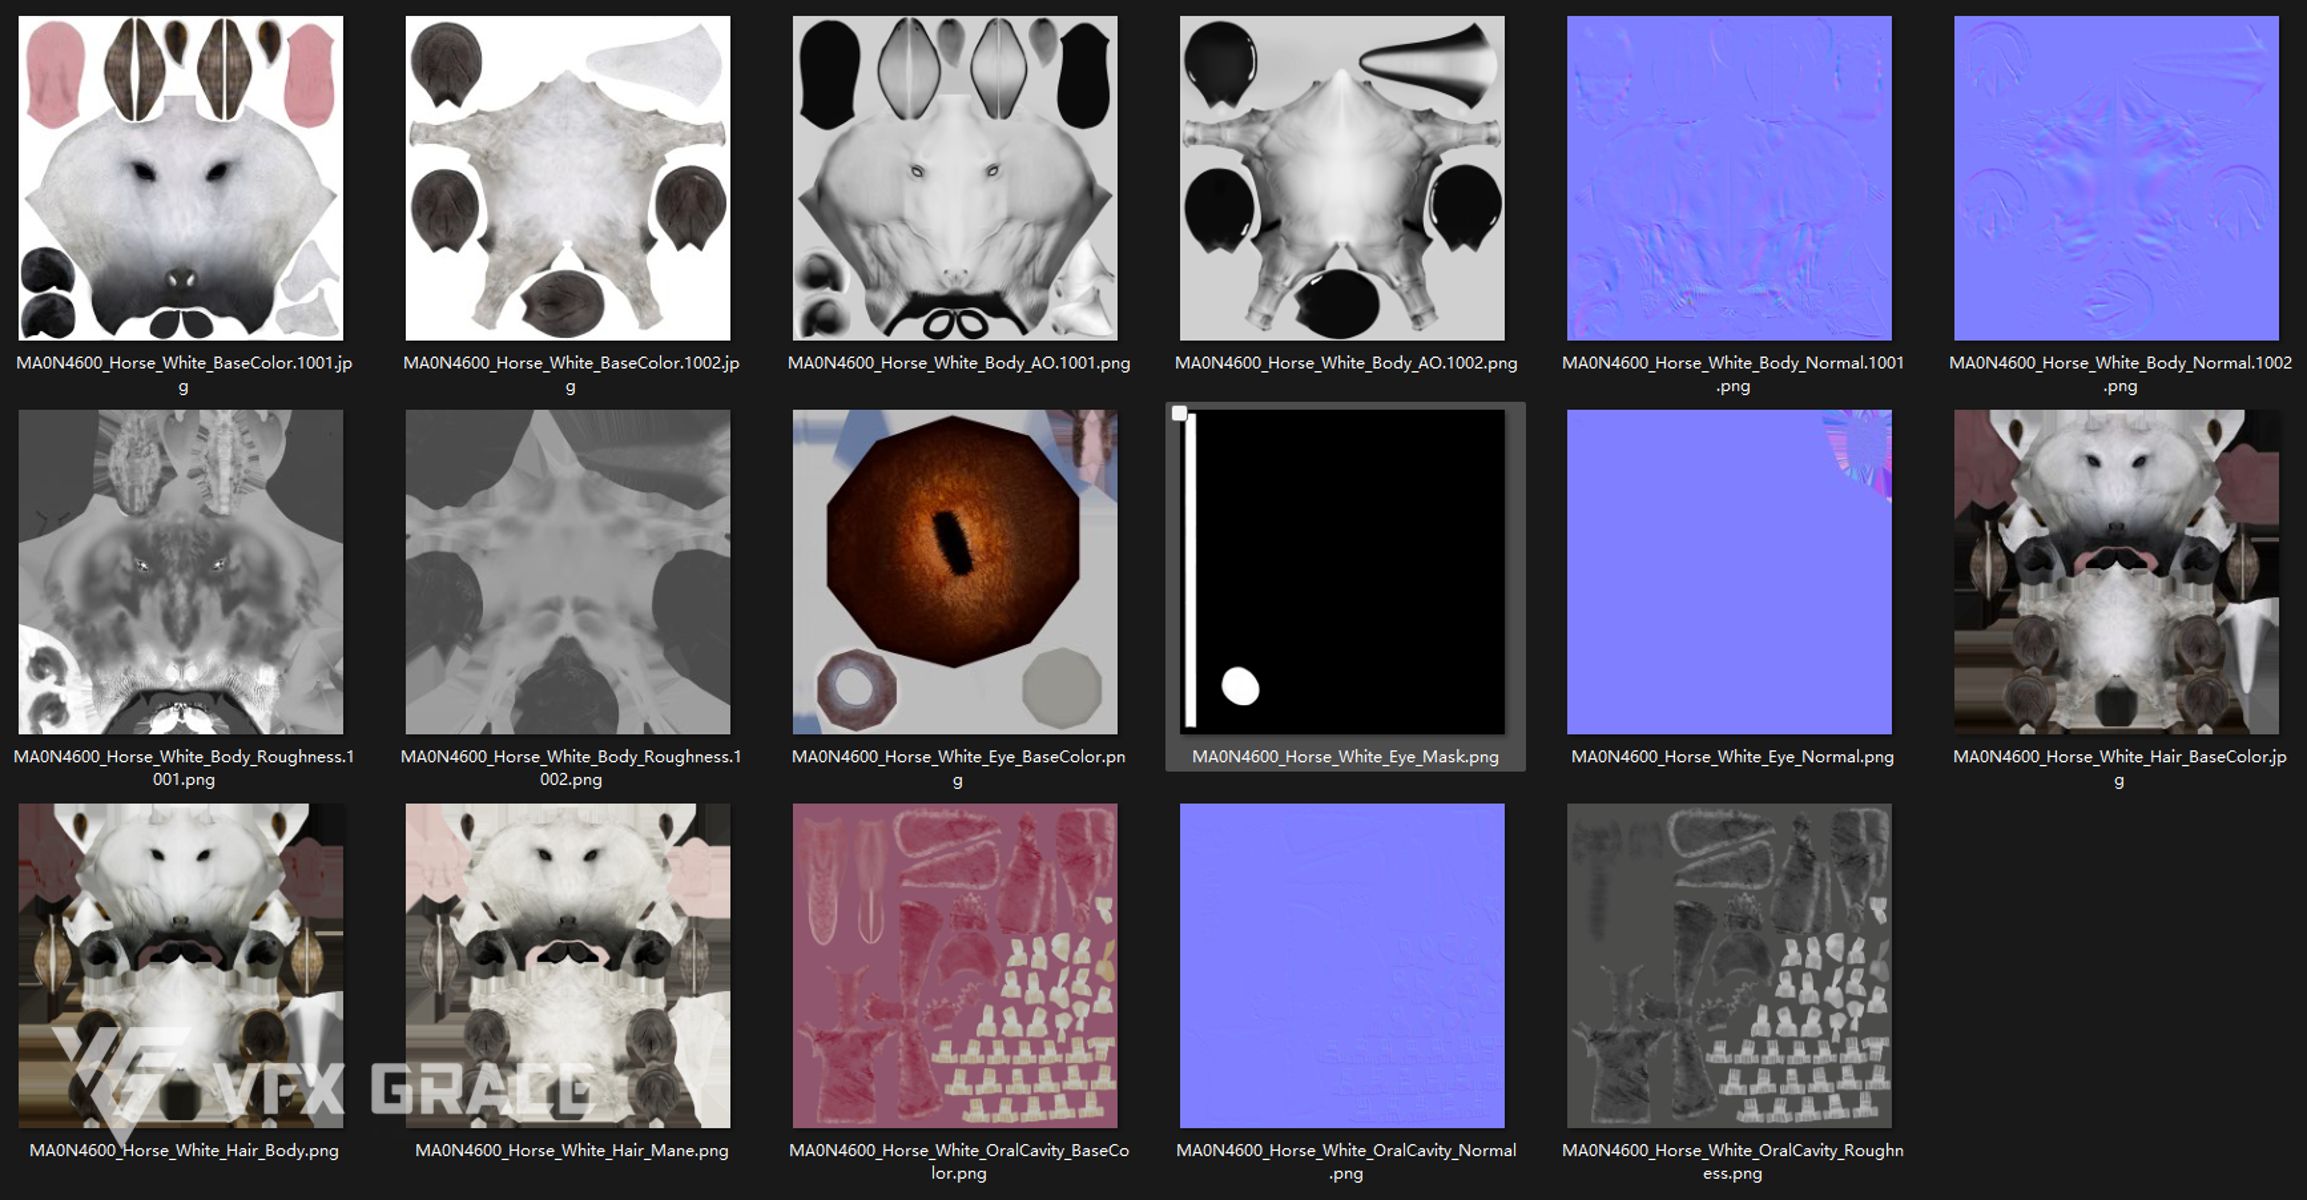The image size is (2307, 1200).
Task: Select the Eye_BaseColor eye texture thumbnail
Action: (955, 572)
